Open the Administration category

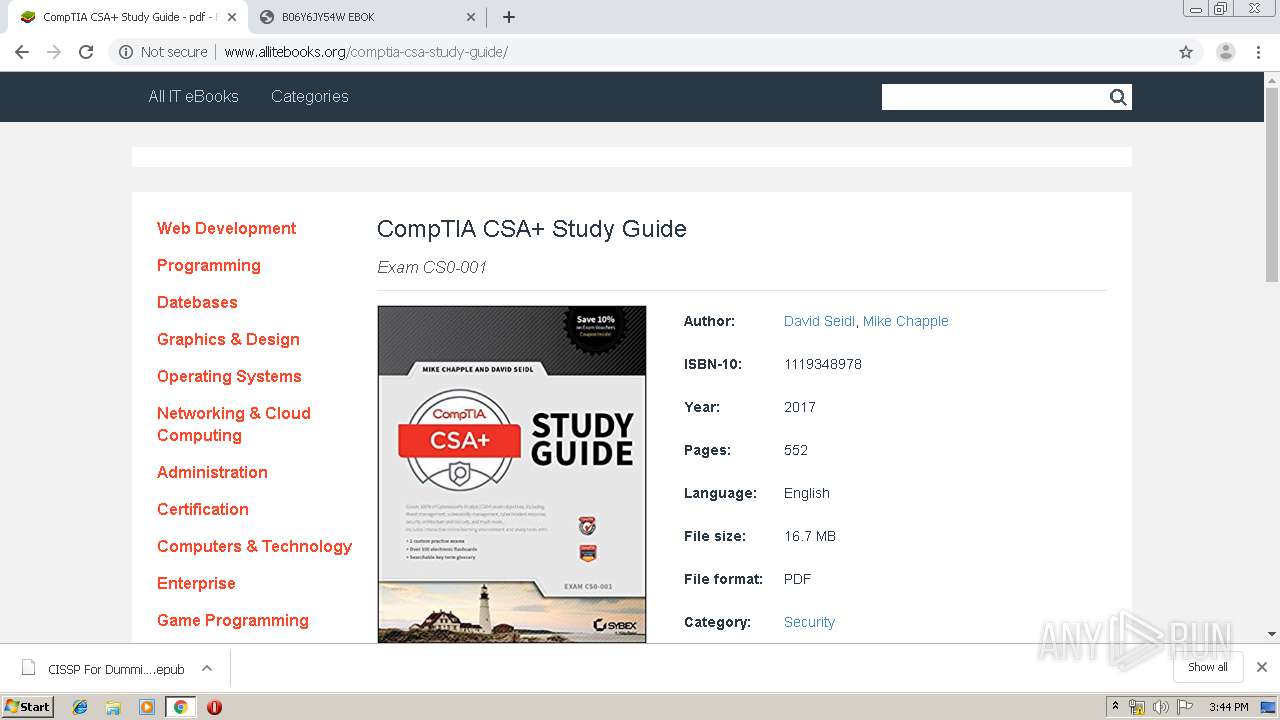pyautogui.click(x=212, y=472)
